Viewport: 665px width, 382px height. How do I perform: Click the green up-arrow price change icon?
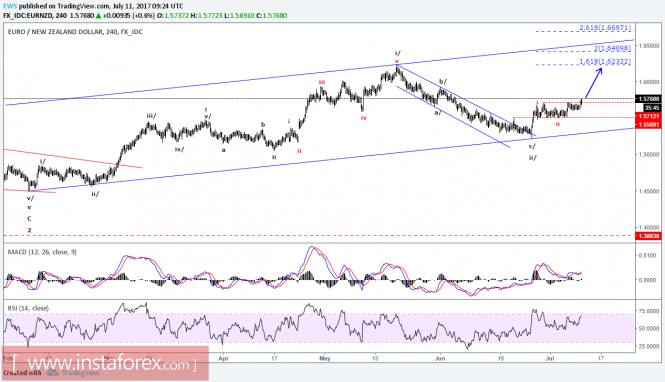pyautogui.click(x=98, y=16)
